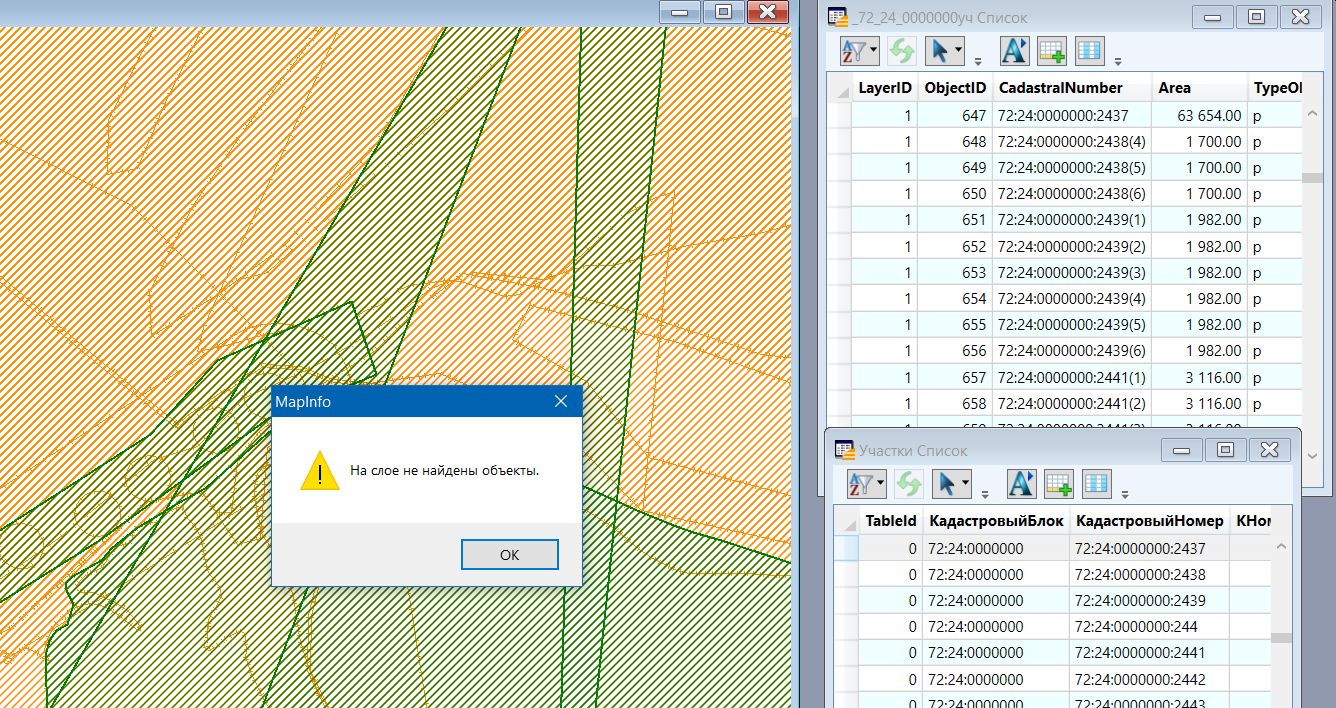Tick row selector box for ObjectID 652

click(x=839, y=246)
